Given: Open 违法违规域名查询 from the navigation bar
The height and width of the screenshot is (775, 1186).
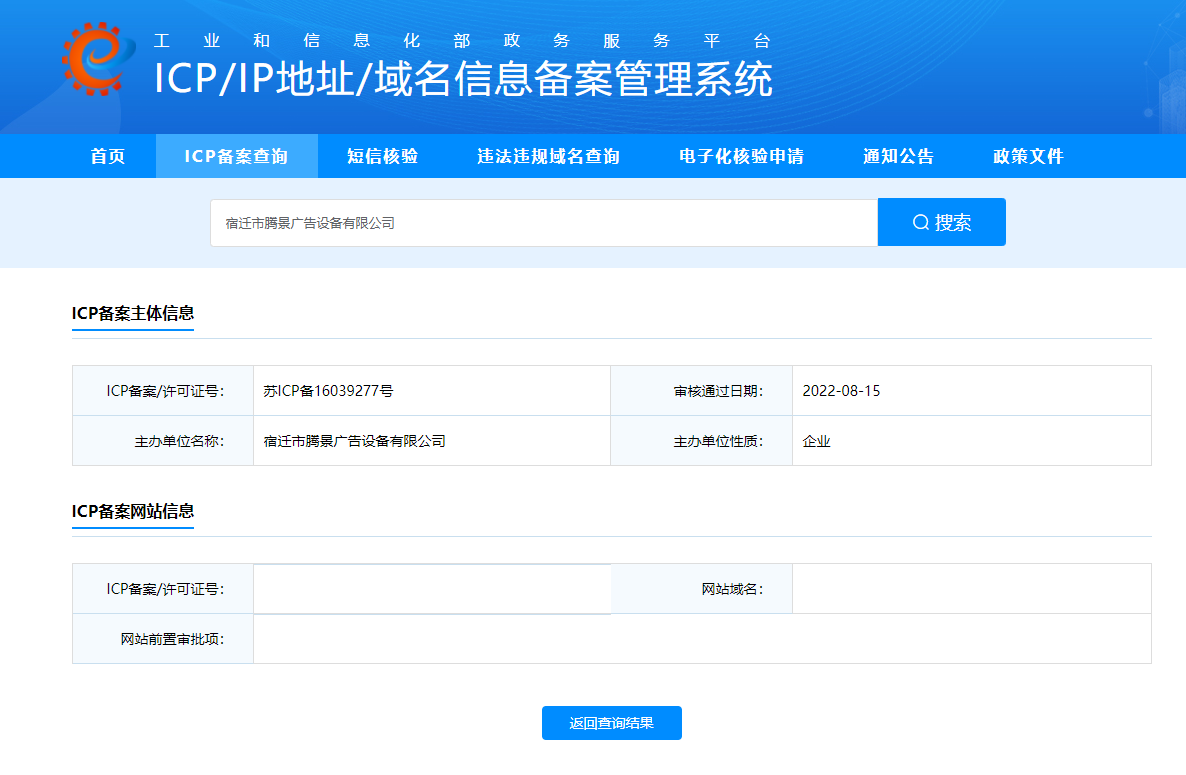Looking at the screenshot, I should (x=548, y=156).
